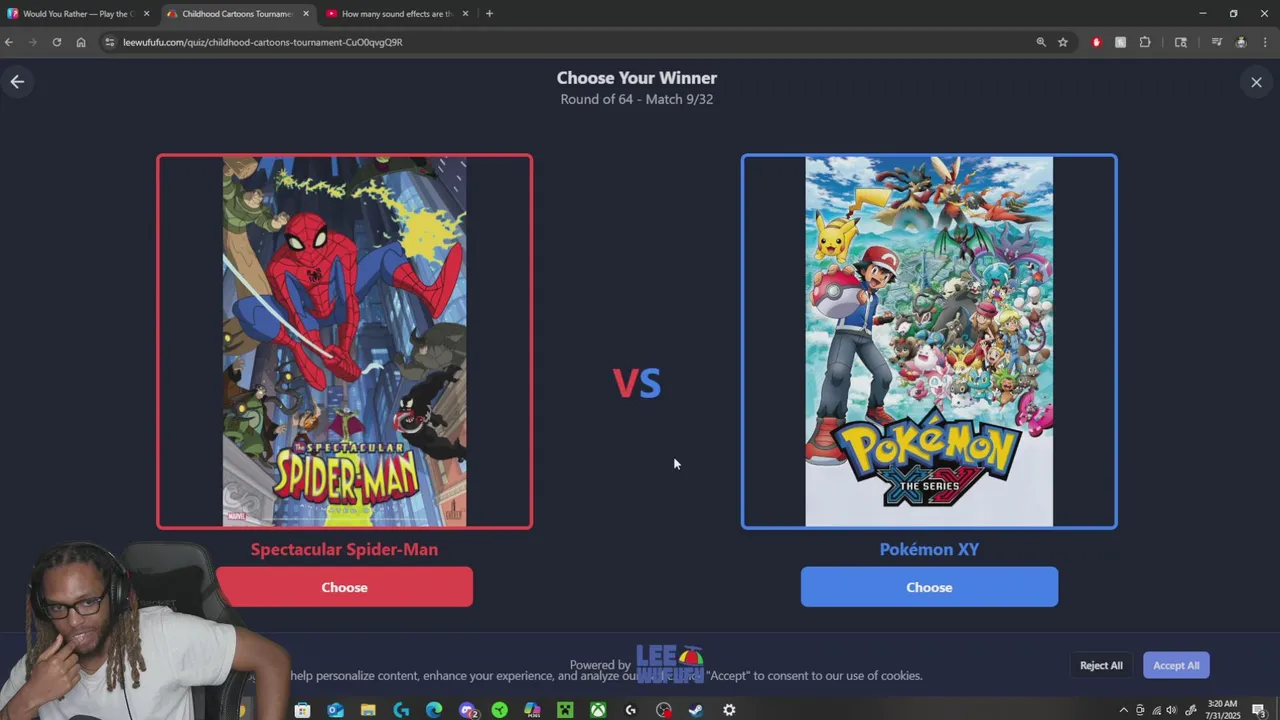Click the Lee Wufufu logo
This screenshot has height=720, width=1280.
(x=669, y=664)
